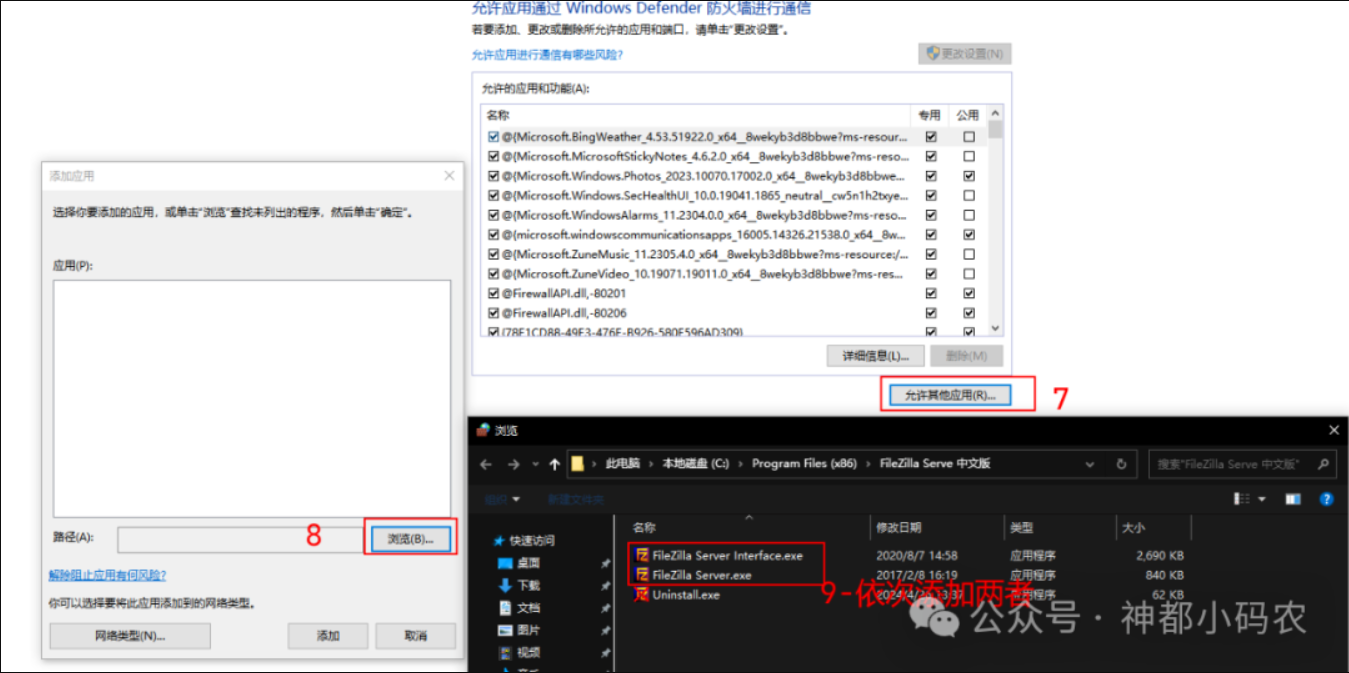Uncheck 专用 for @FirewallAPI.dll,-80201
This screenshot has width=1349, height=673.
point(931,293)
